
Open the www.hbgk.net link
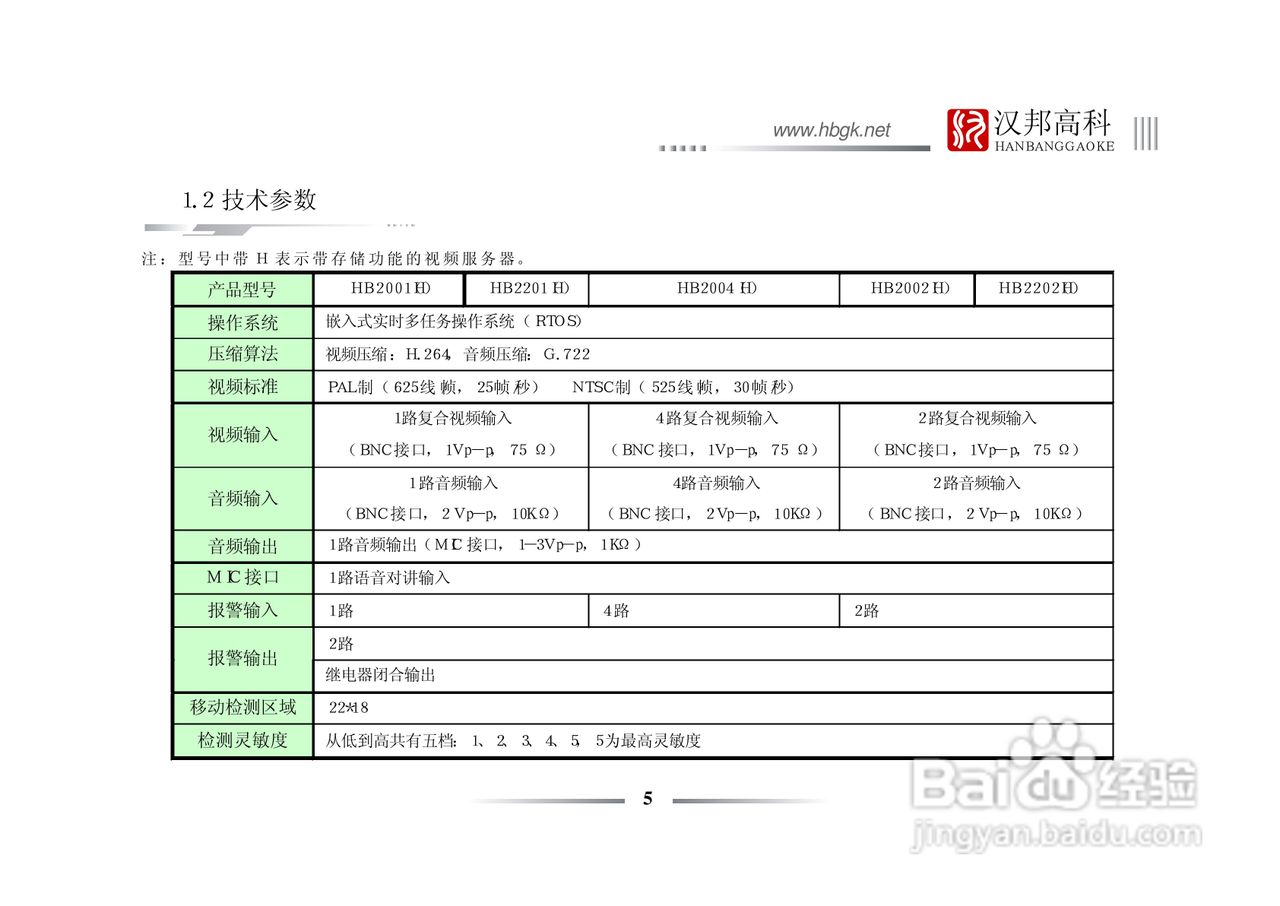point(832,130)
